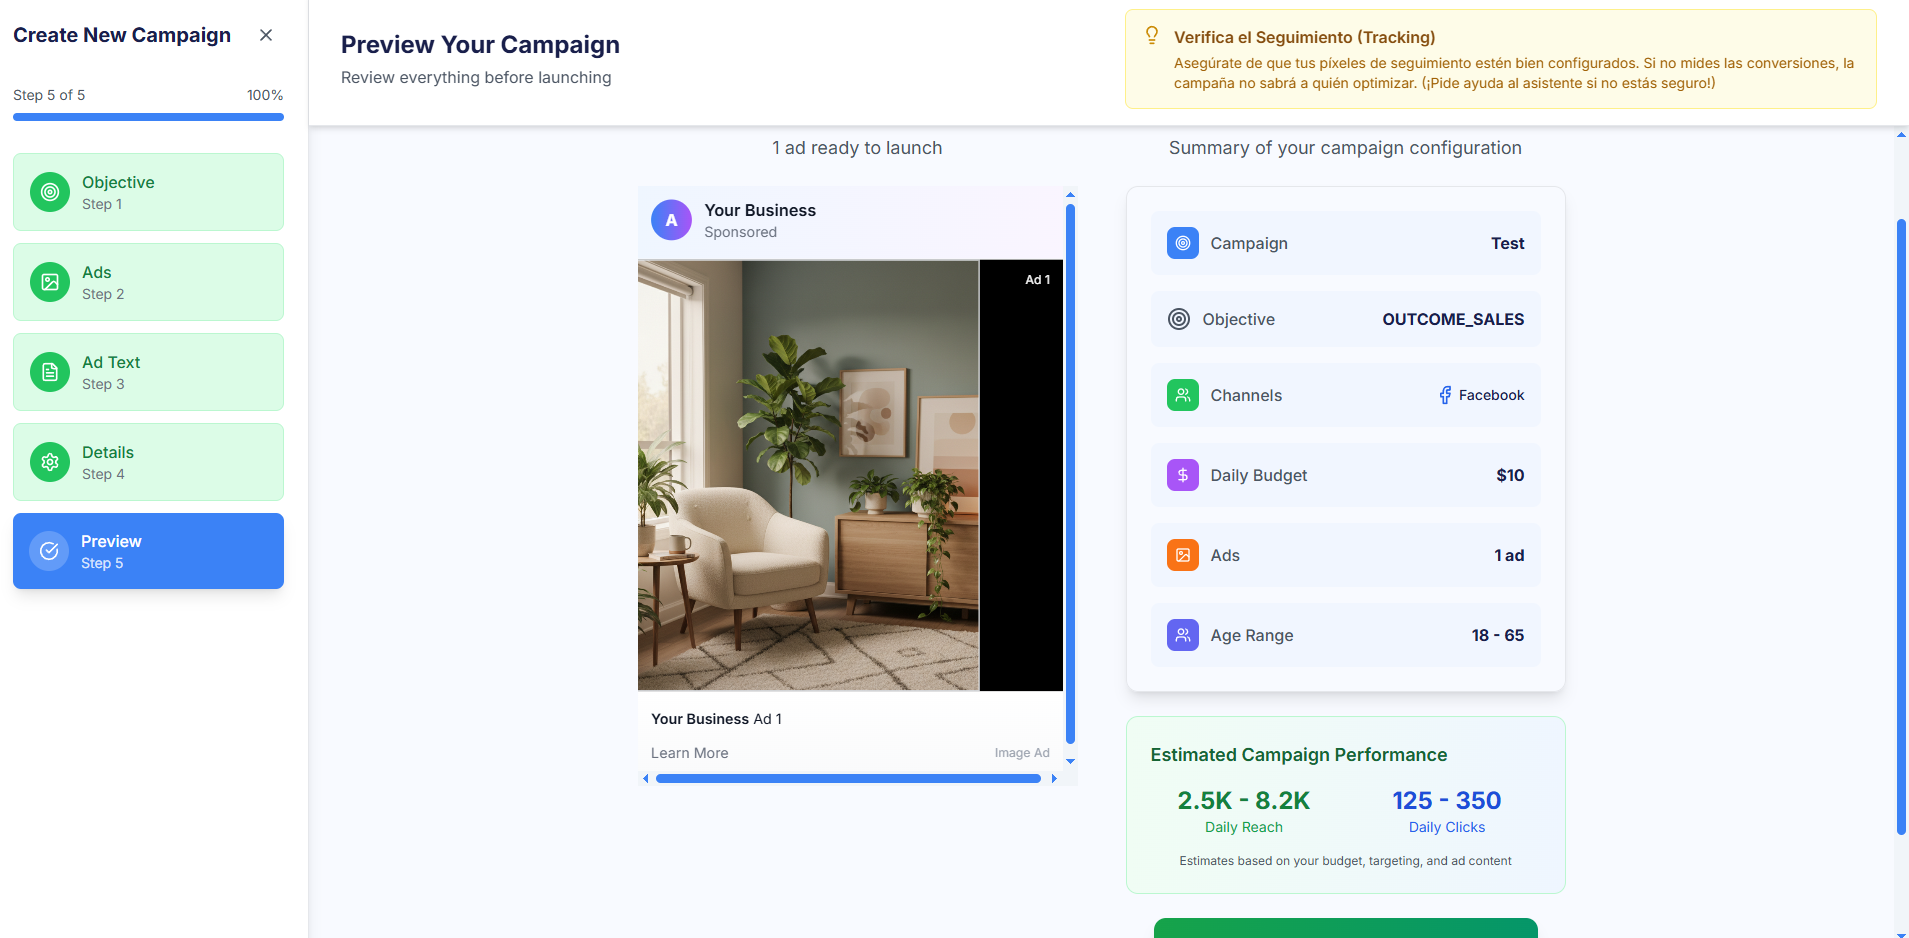
Task: Click the green launch button at bottom
Action: (x=1345, y=928)
